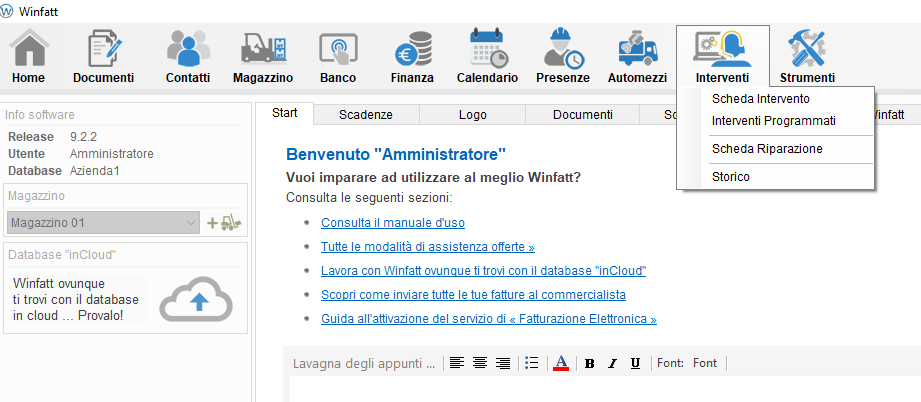Click the Utente Amministratore value
The width and height of the screenshot is (921, 402).
pyautogui.click(x=112, y=154)
